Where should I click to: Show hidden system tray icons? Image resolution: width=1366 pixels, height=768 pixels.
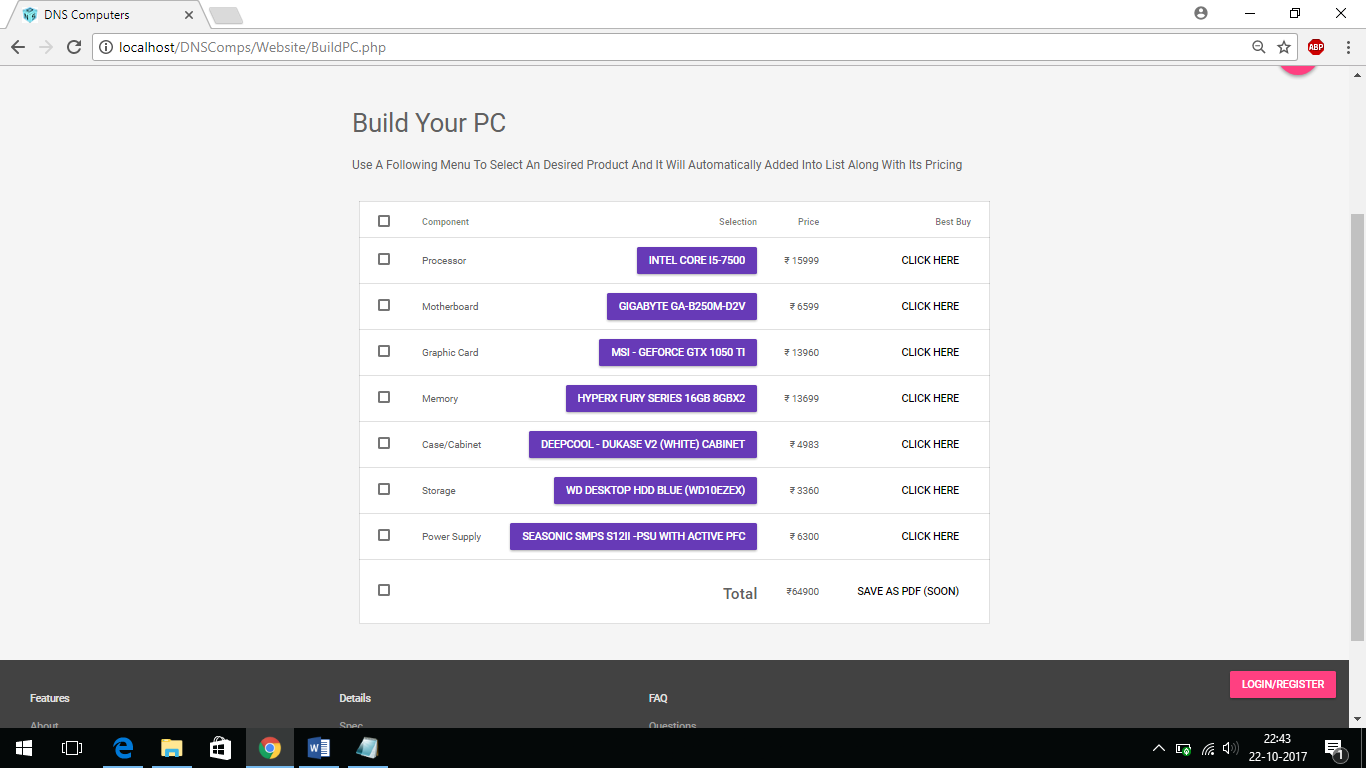[x=1159, y=748]
